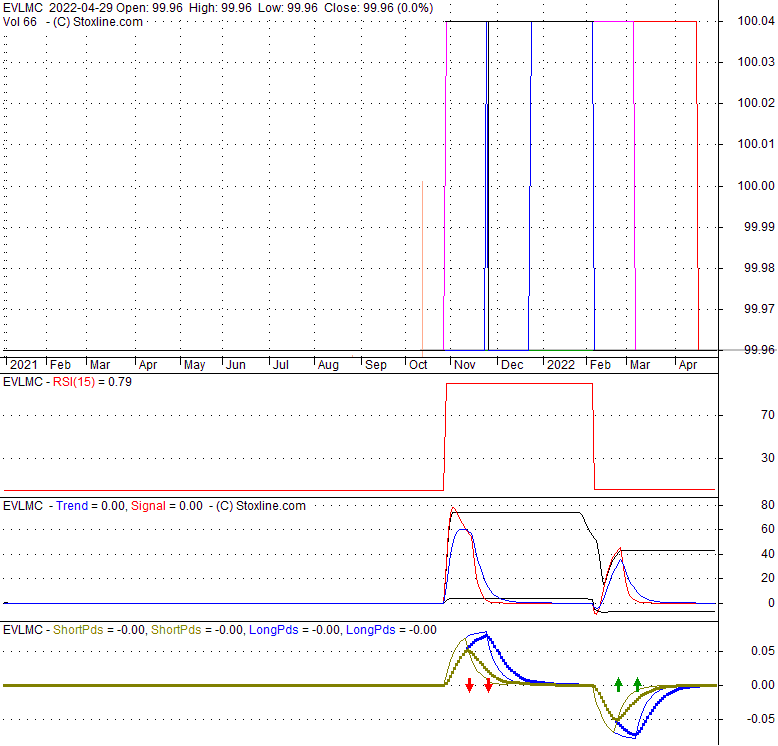
Task: Click the 100.04 price axis label
Action: coord(756,21)
